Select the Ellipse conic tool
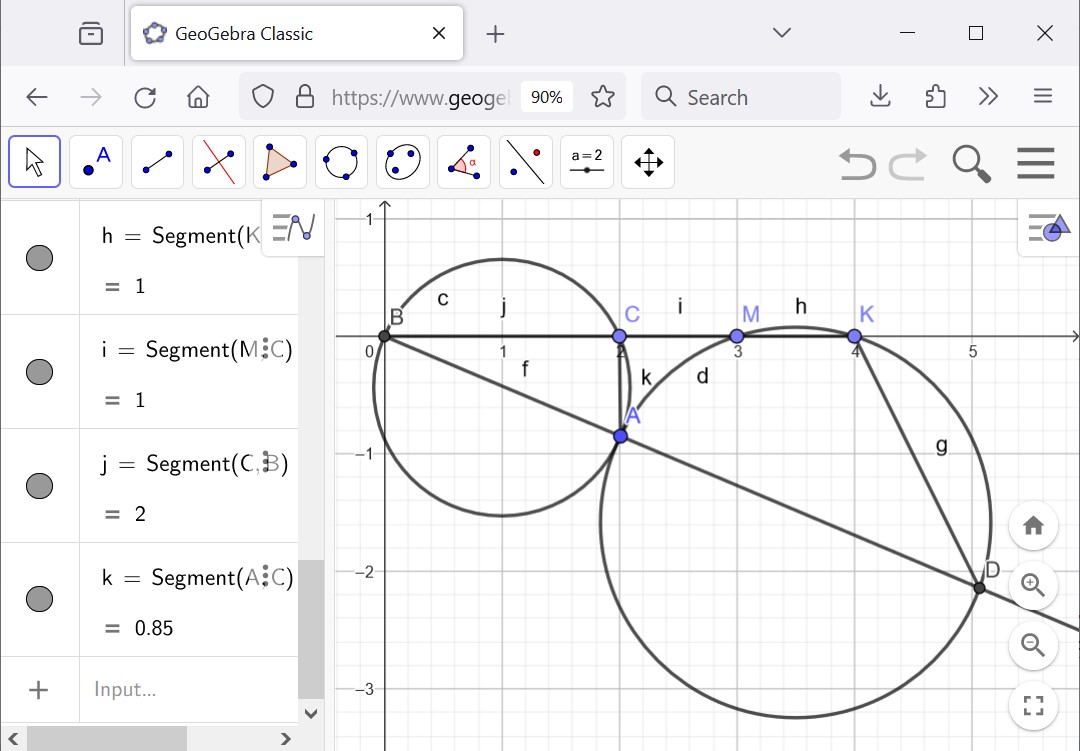Image resolution: width=1080 pixels, height=751 pixels. point(403,162)
